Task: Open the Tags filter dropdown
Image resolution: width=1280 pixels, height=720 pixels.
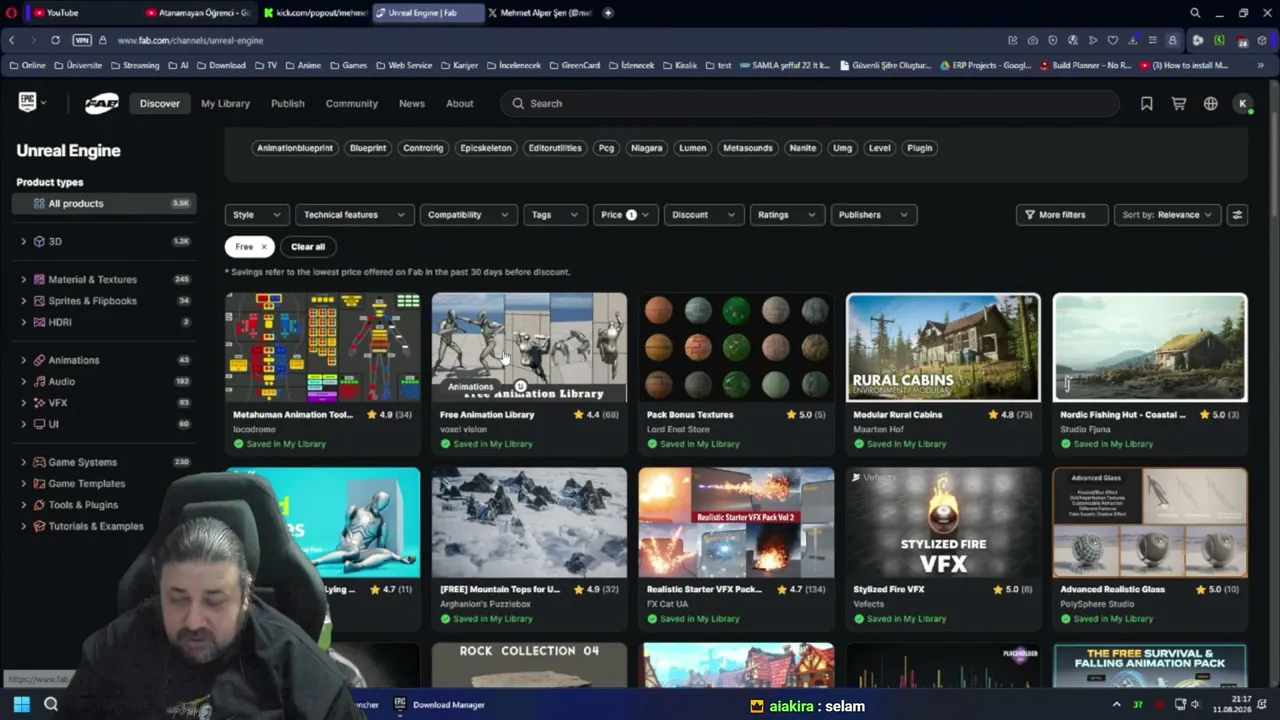Action: point(555,215)
